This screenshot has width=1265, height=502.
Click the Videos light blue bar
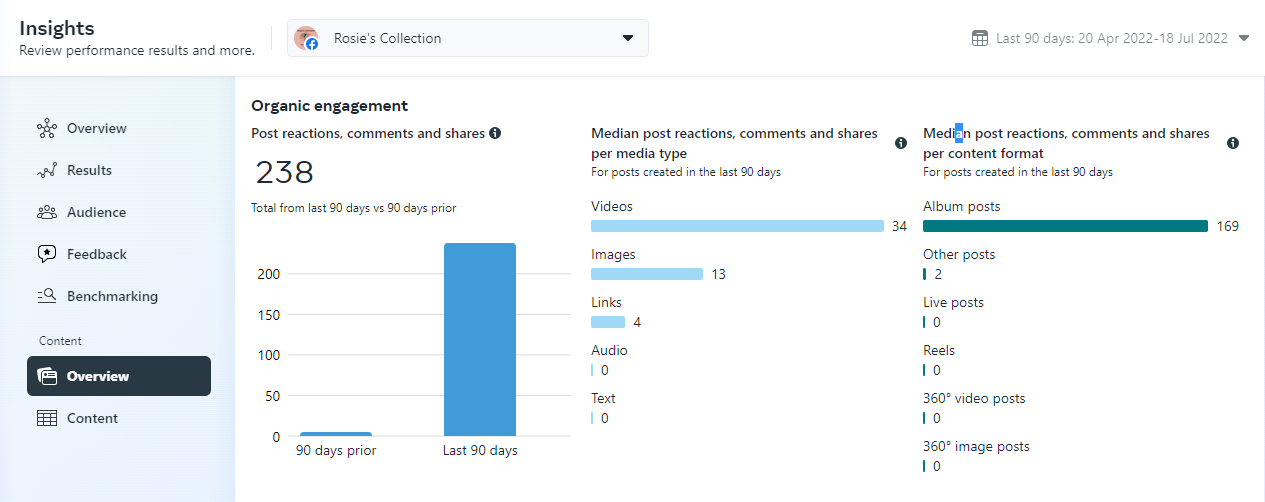737,226
